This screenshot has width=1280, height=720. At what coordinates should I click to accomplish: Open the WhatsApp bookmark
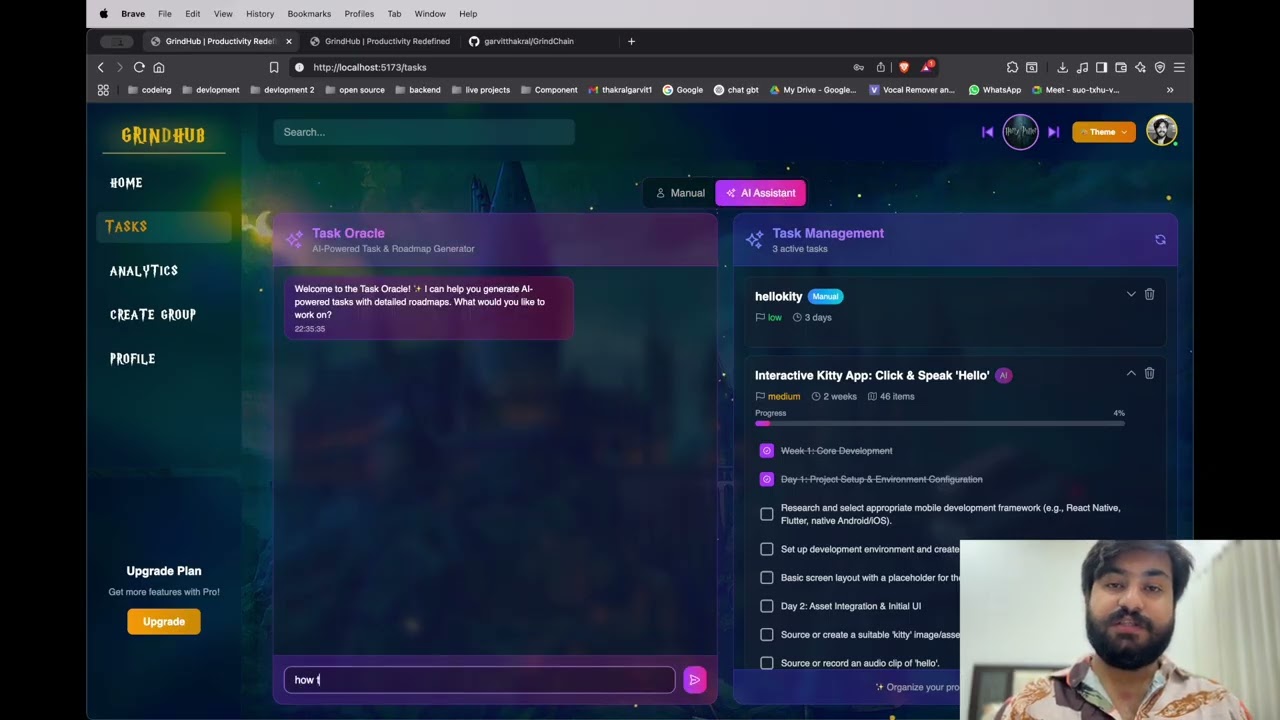[x=994, y=90]
